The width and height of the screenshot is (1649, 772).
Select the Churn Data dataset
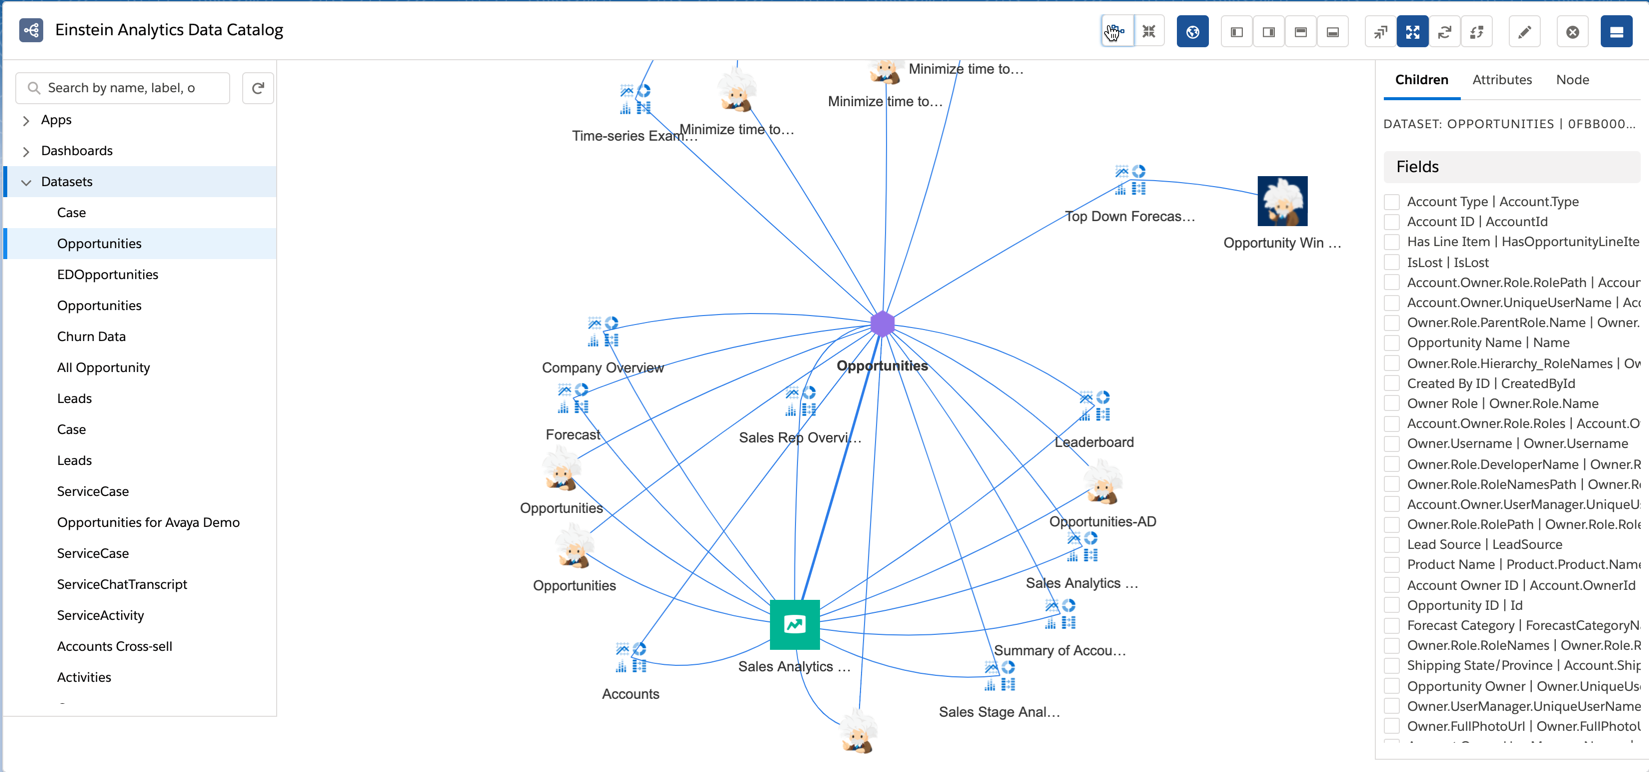(91, 337)
